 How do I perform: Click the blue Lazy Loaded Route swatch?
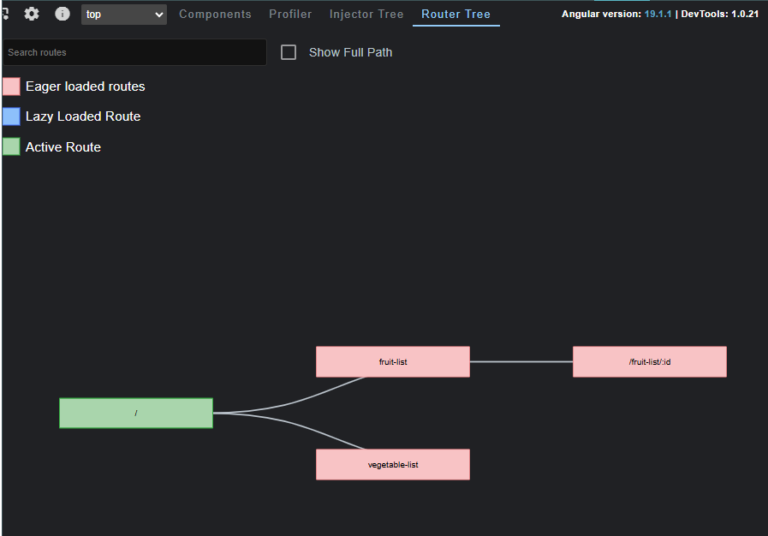(x=11, y=117)
